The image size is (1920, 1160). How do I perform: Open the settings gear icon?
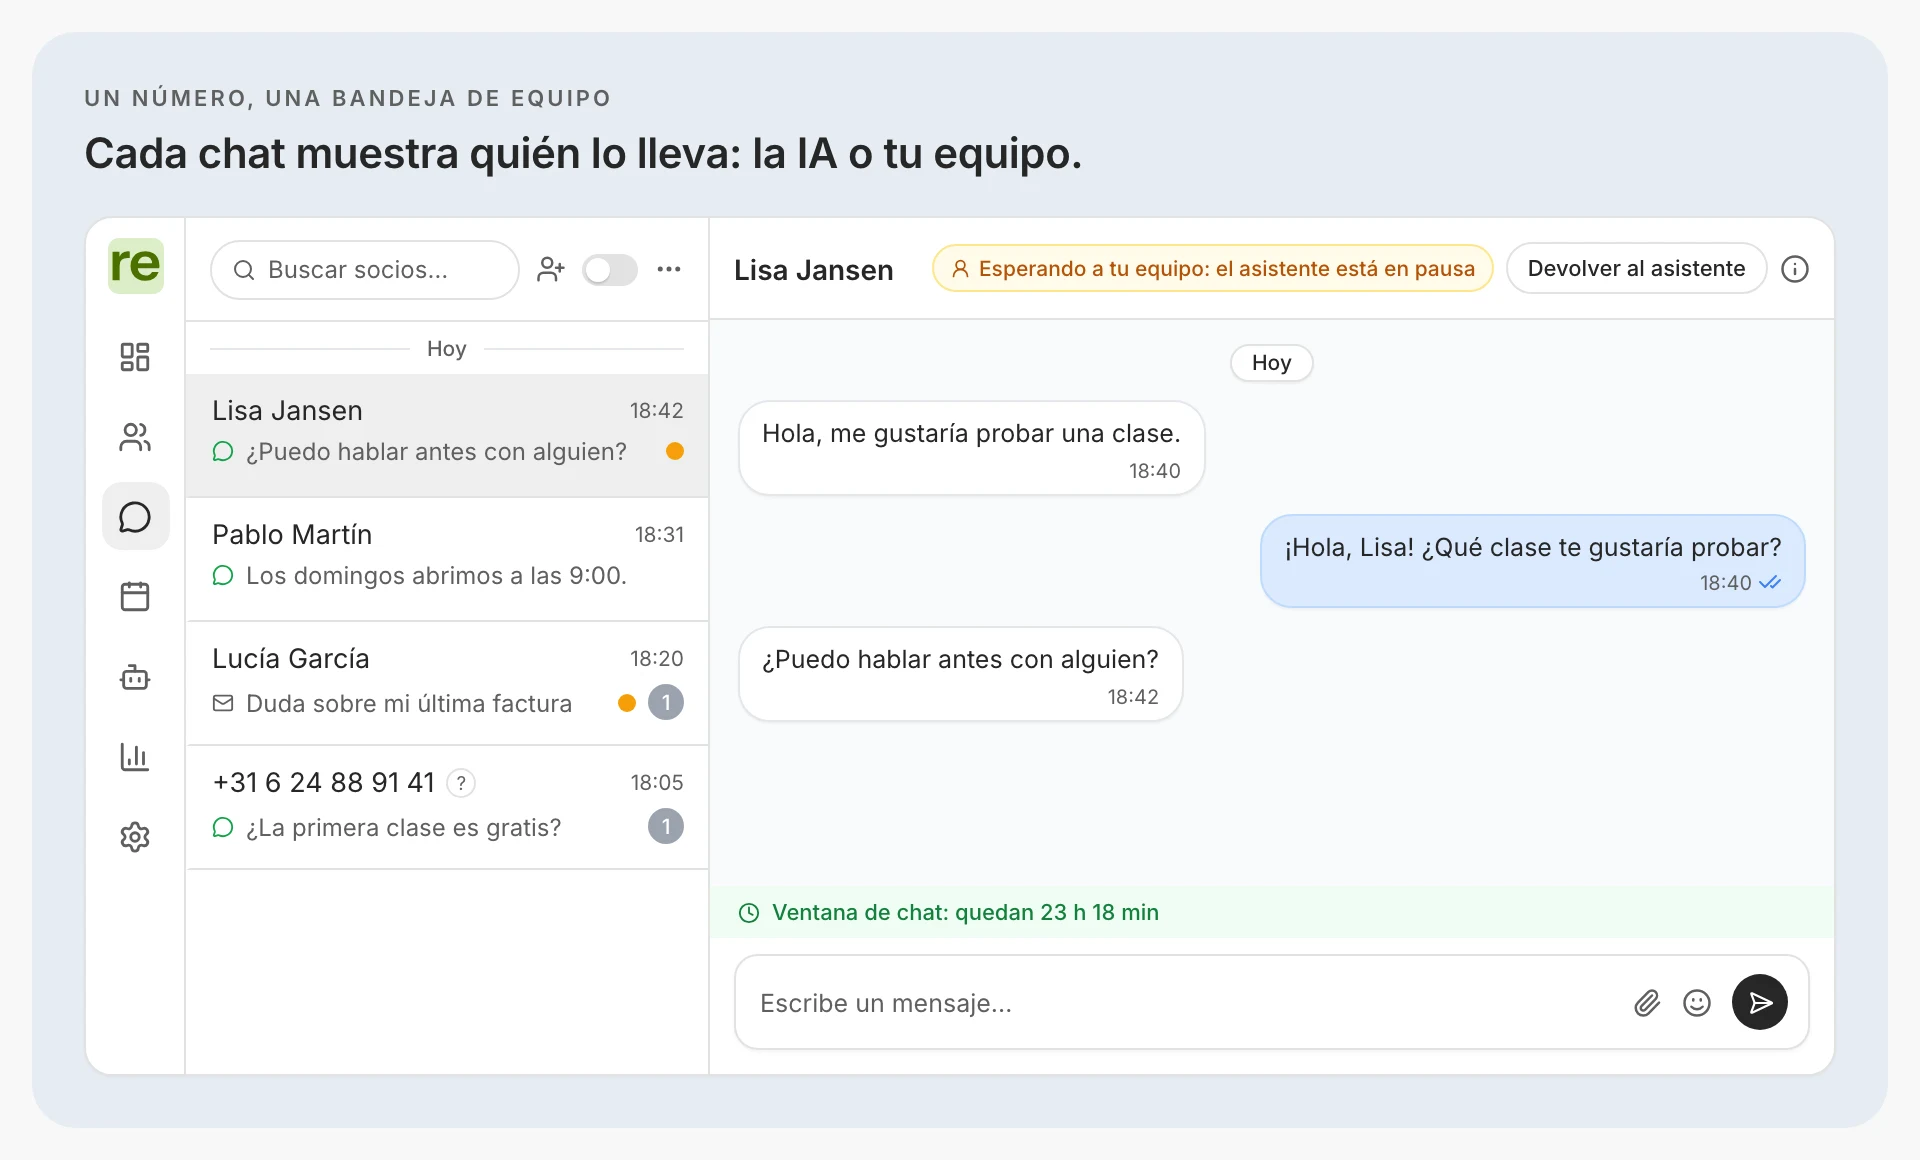click(x=135, y=837)
